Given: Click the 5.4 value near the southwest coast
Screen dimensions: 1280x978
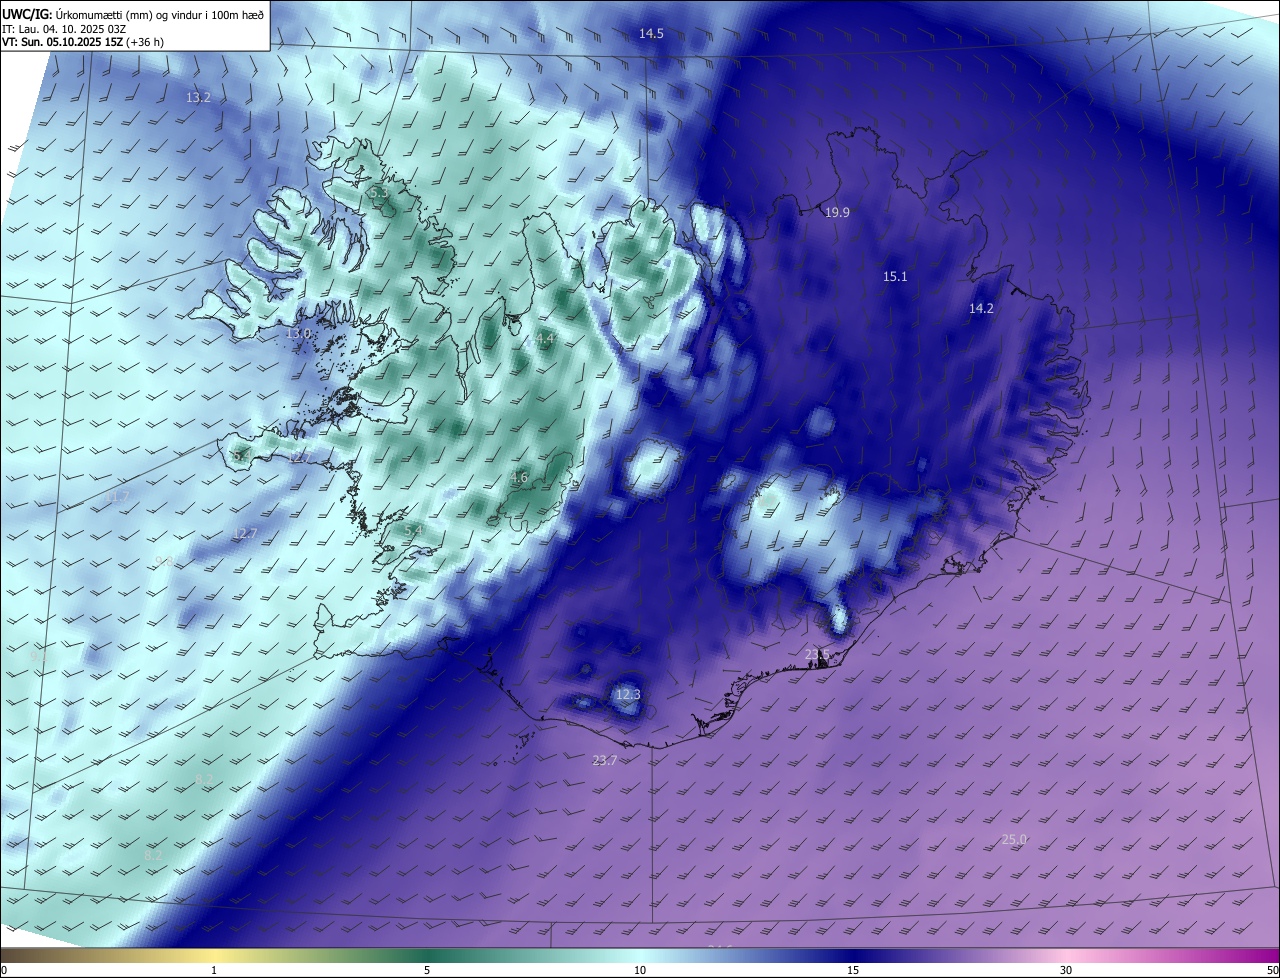Looking at the screenshot, I should pos(413,530).
